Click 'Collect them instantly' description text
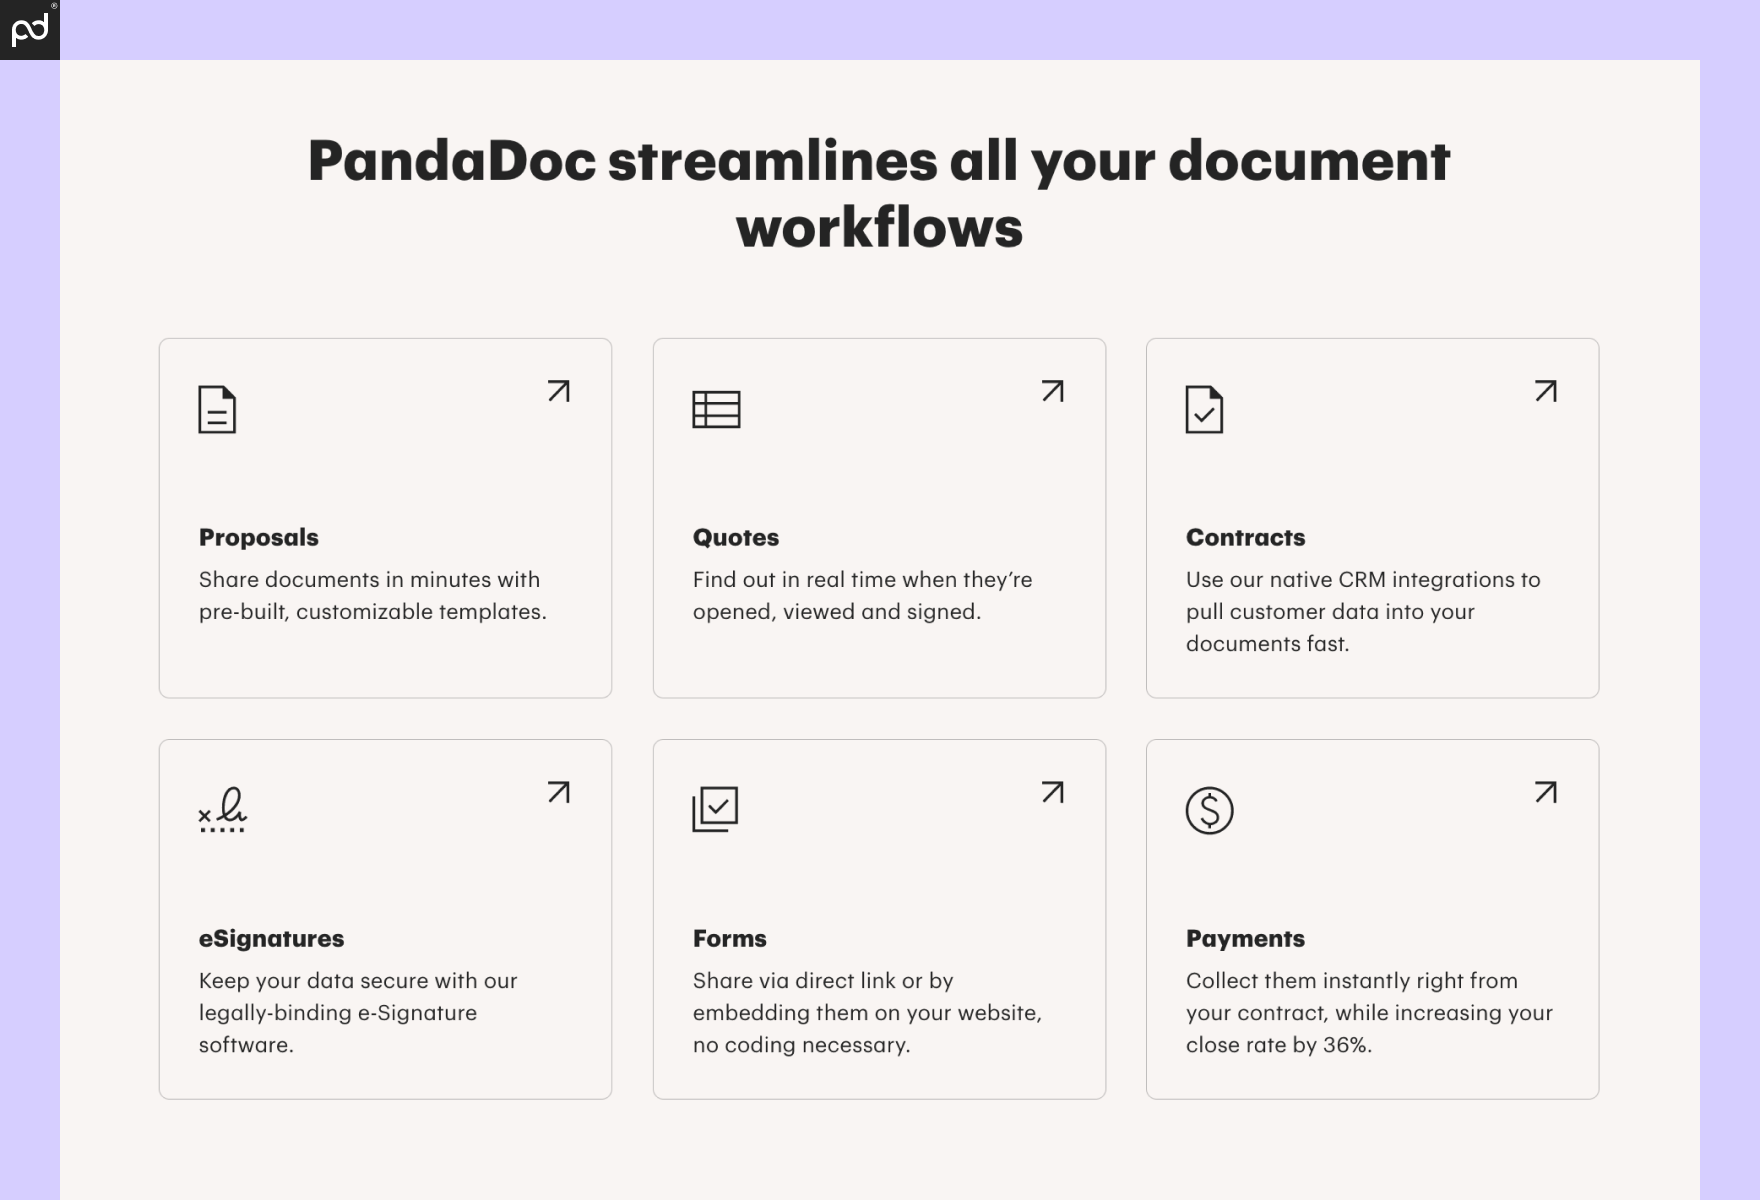 pos(1369,1013)
